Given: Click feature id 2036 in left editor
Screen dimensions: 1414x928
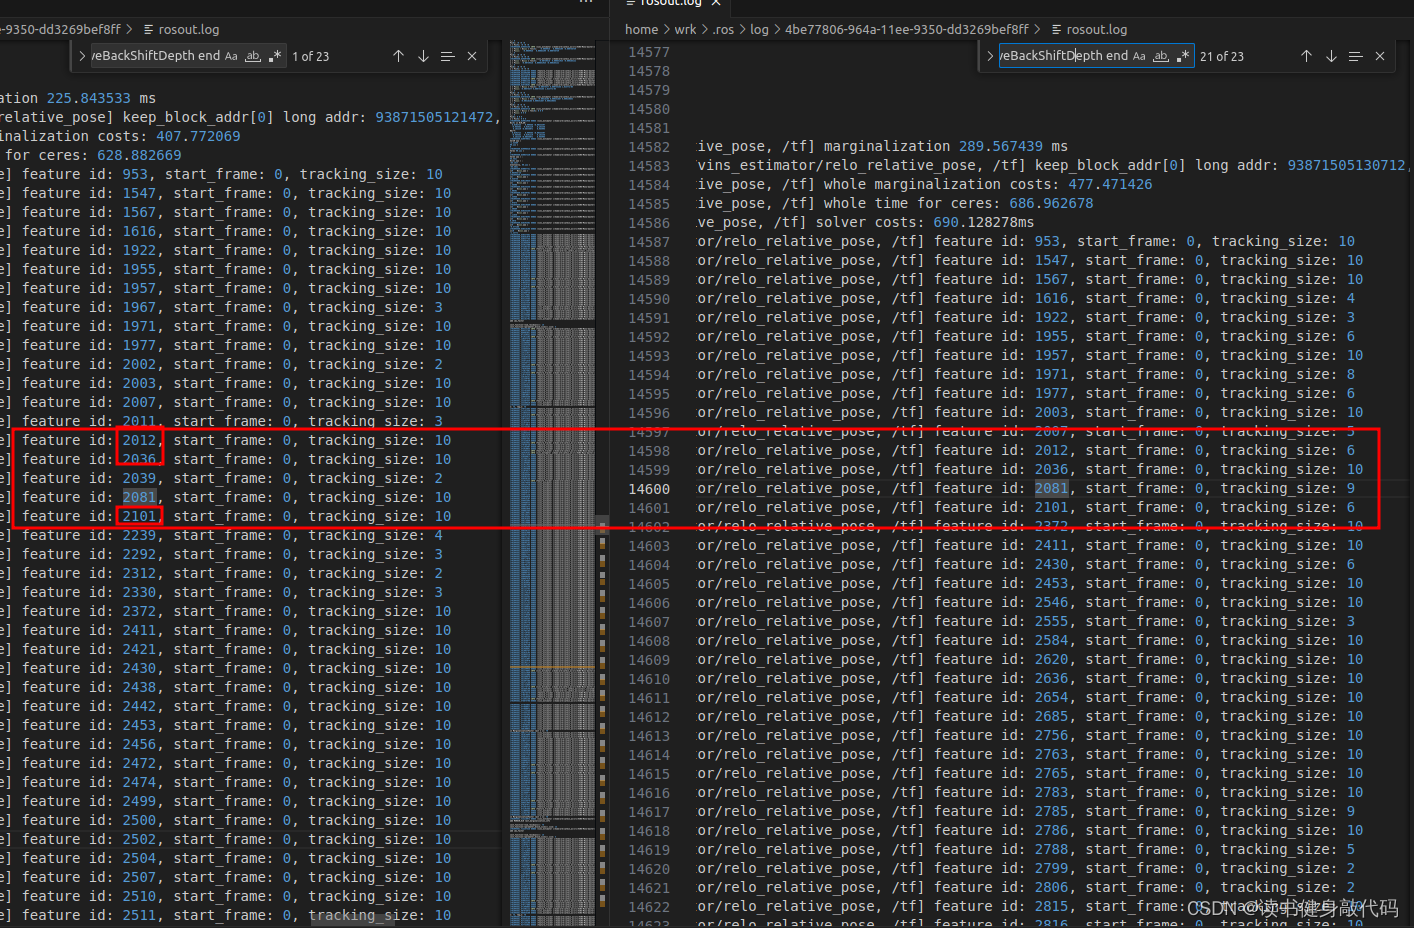Looking at the screenshot, I should 139,459.
